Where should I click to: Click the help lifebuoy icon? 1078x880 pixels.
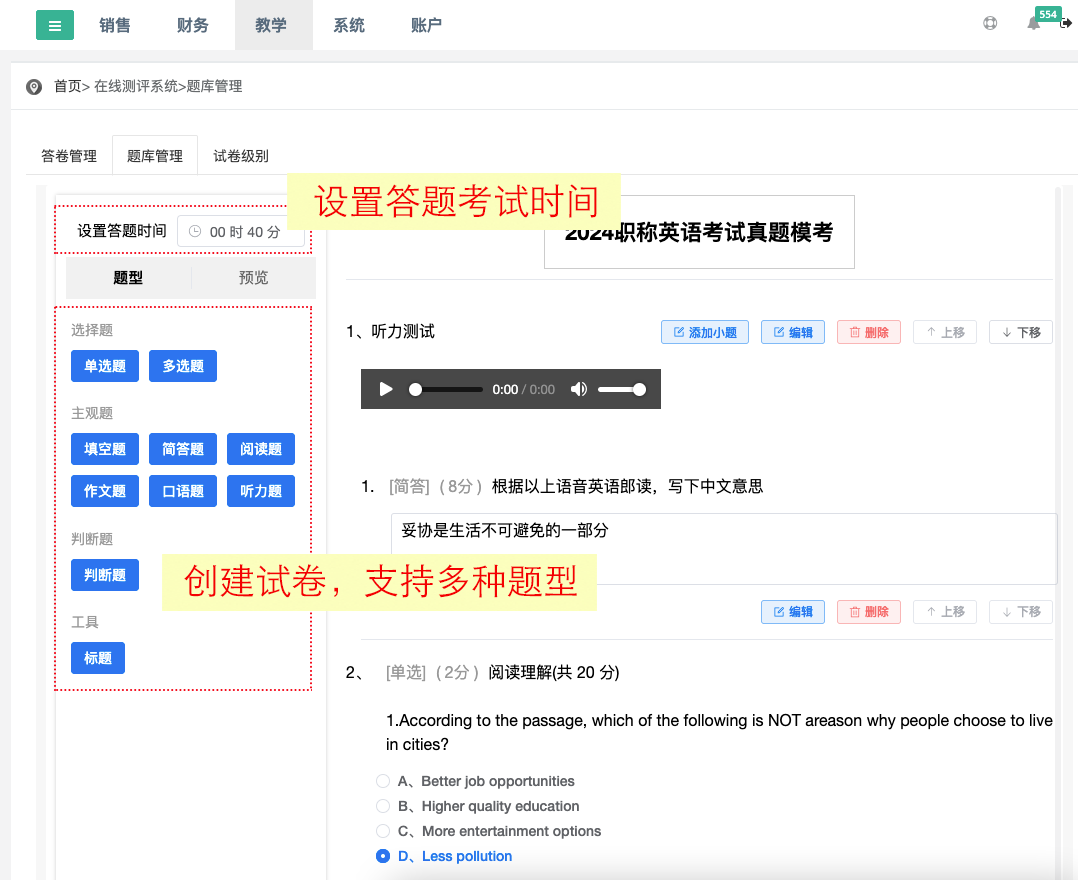click(x=990, y=23)
